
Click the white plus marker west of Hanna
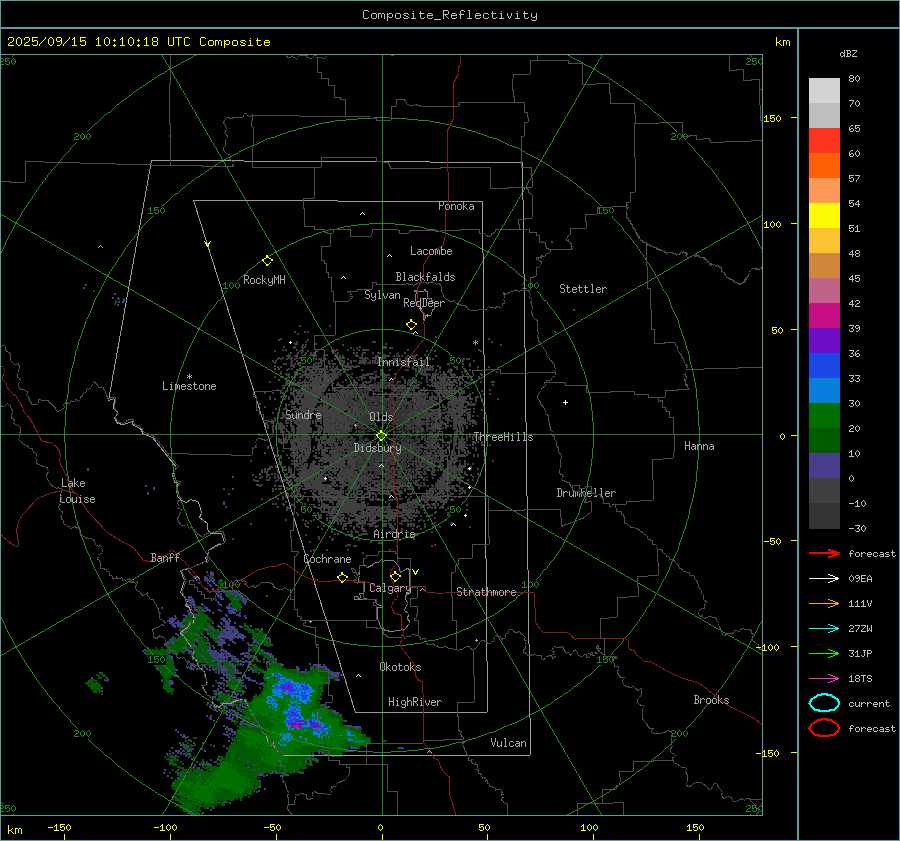coord(565,402)
